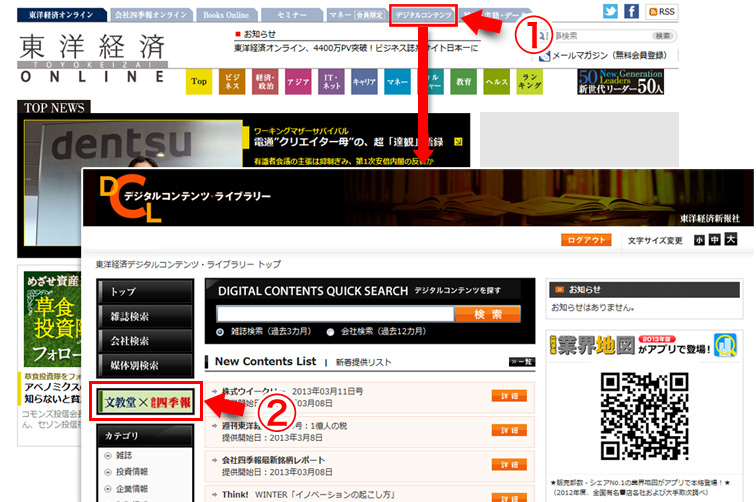Click the DCL library logo
The image size is (756, 502).
tap(185, 198)
